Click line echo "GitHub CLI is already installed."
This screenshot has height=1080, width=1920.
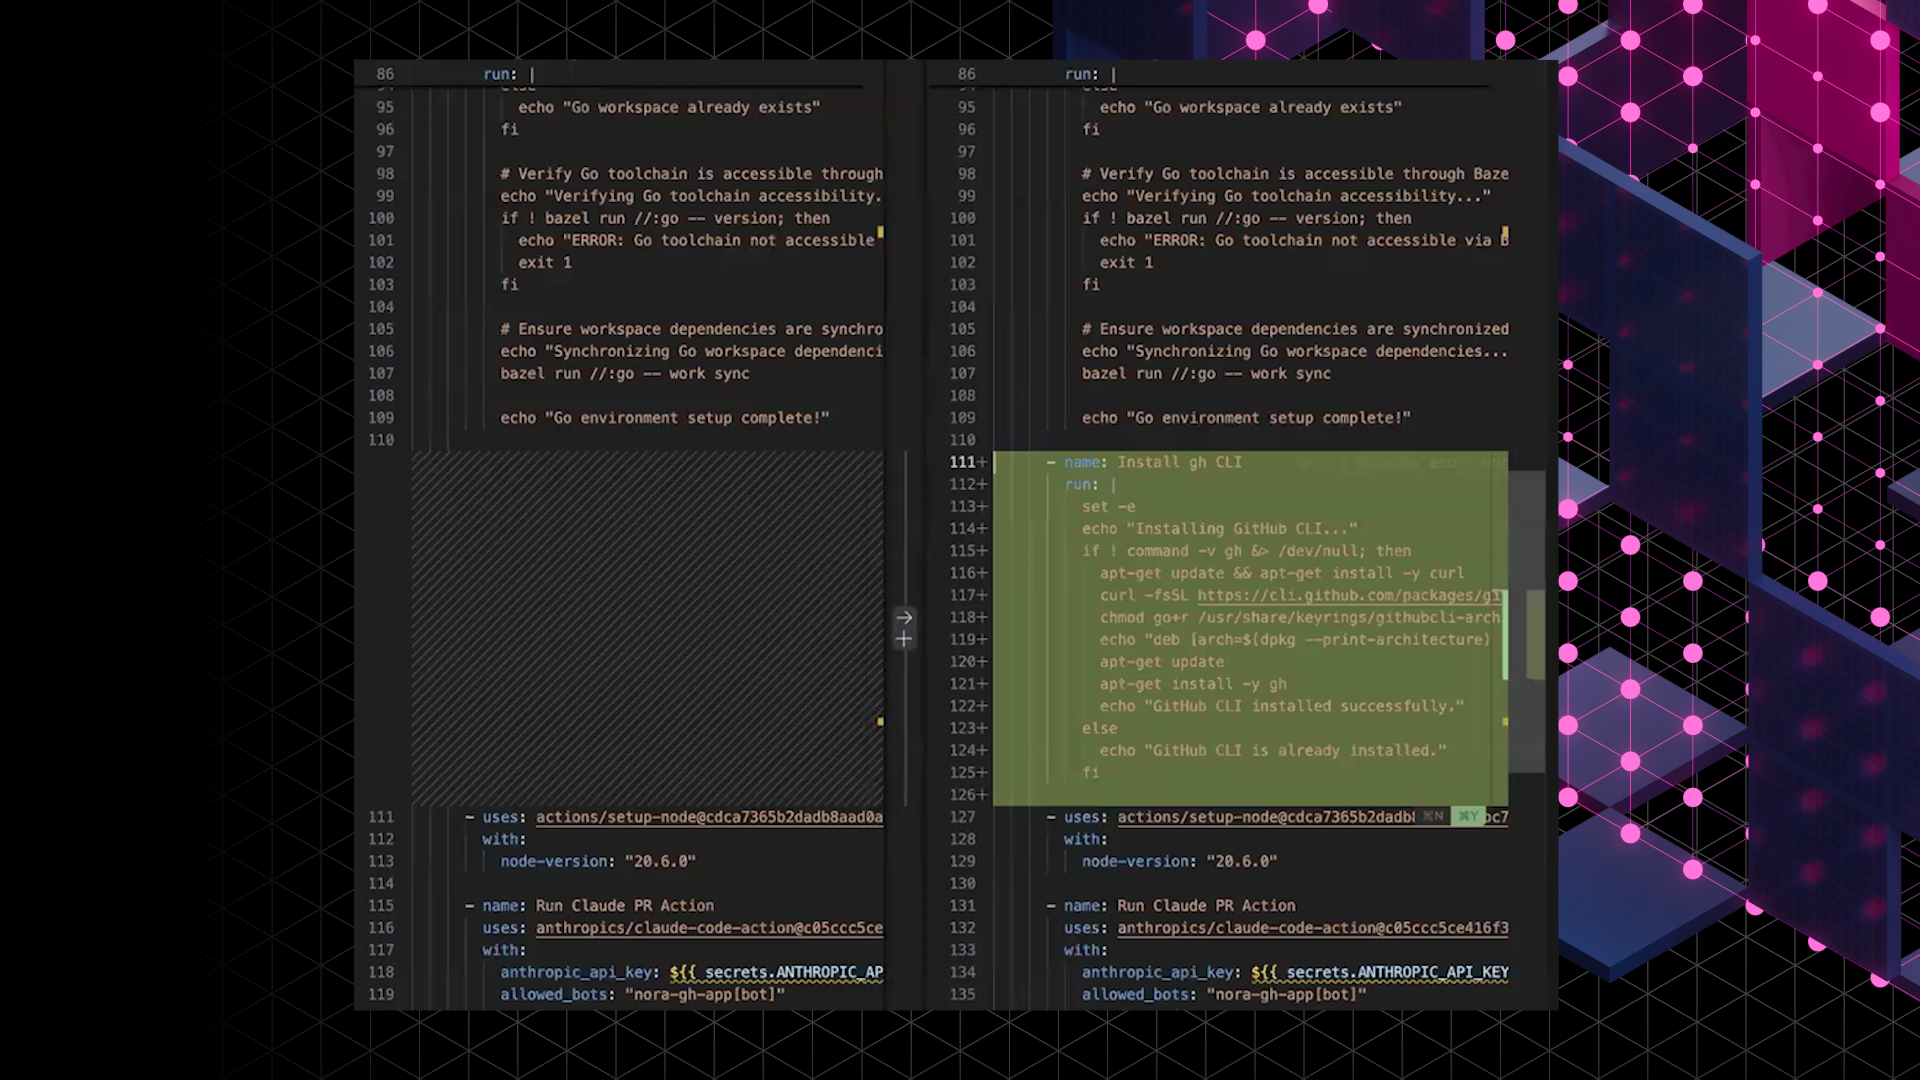point(1273,750)
